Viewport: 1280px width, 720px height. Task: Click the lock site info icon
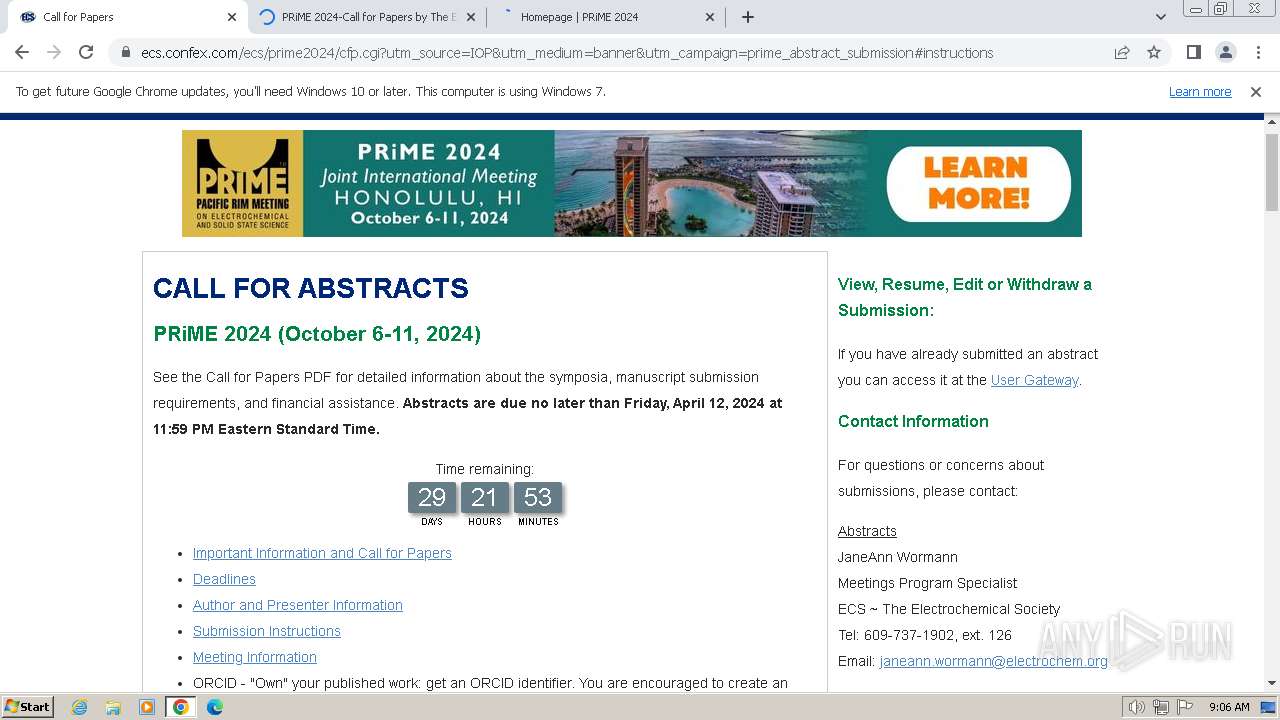click(126, 53)
